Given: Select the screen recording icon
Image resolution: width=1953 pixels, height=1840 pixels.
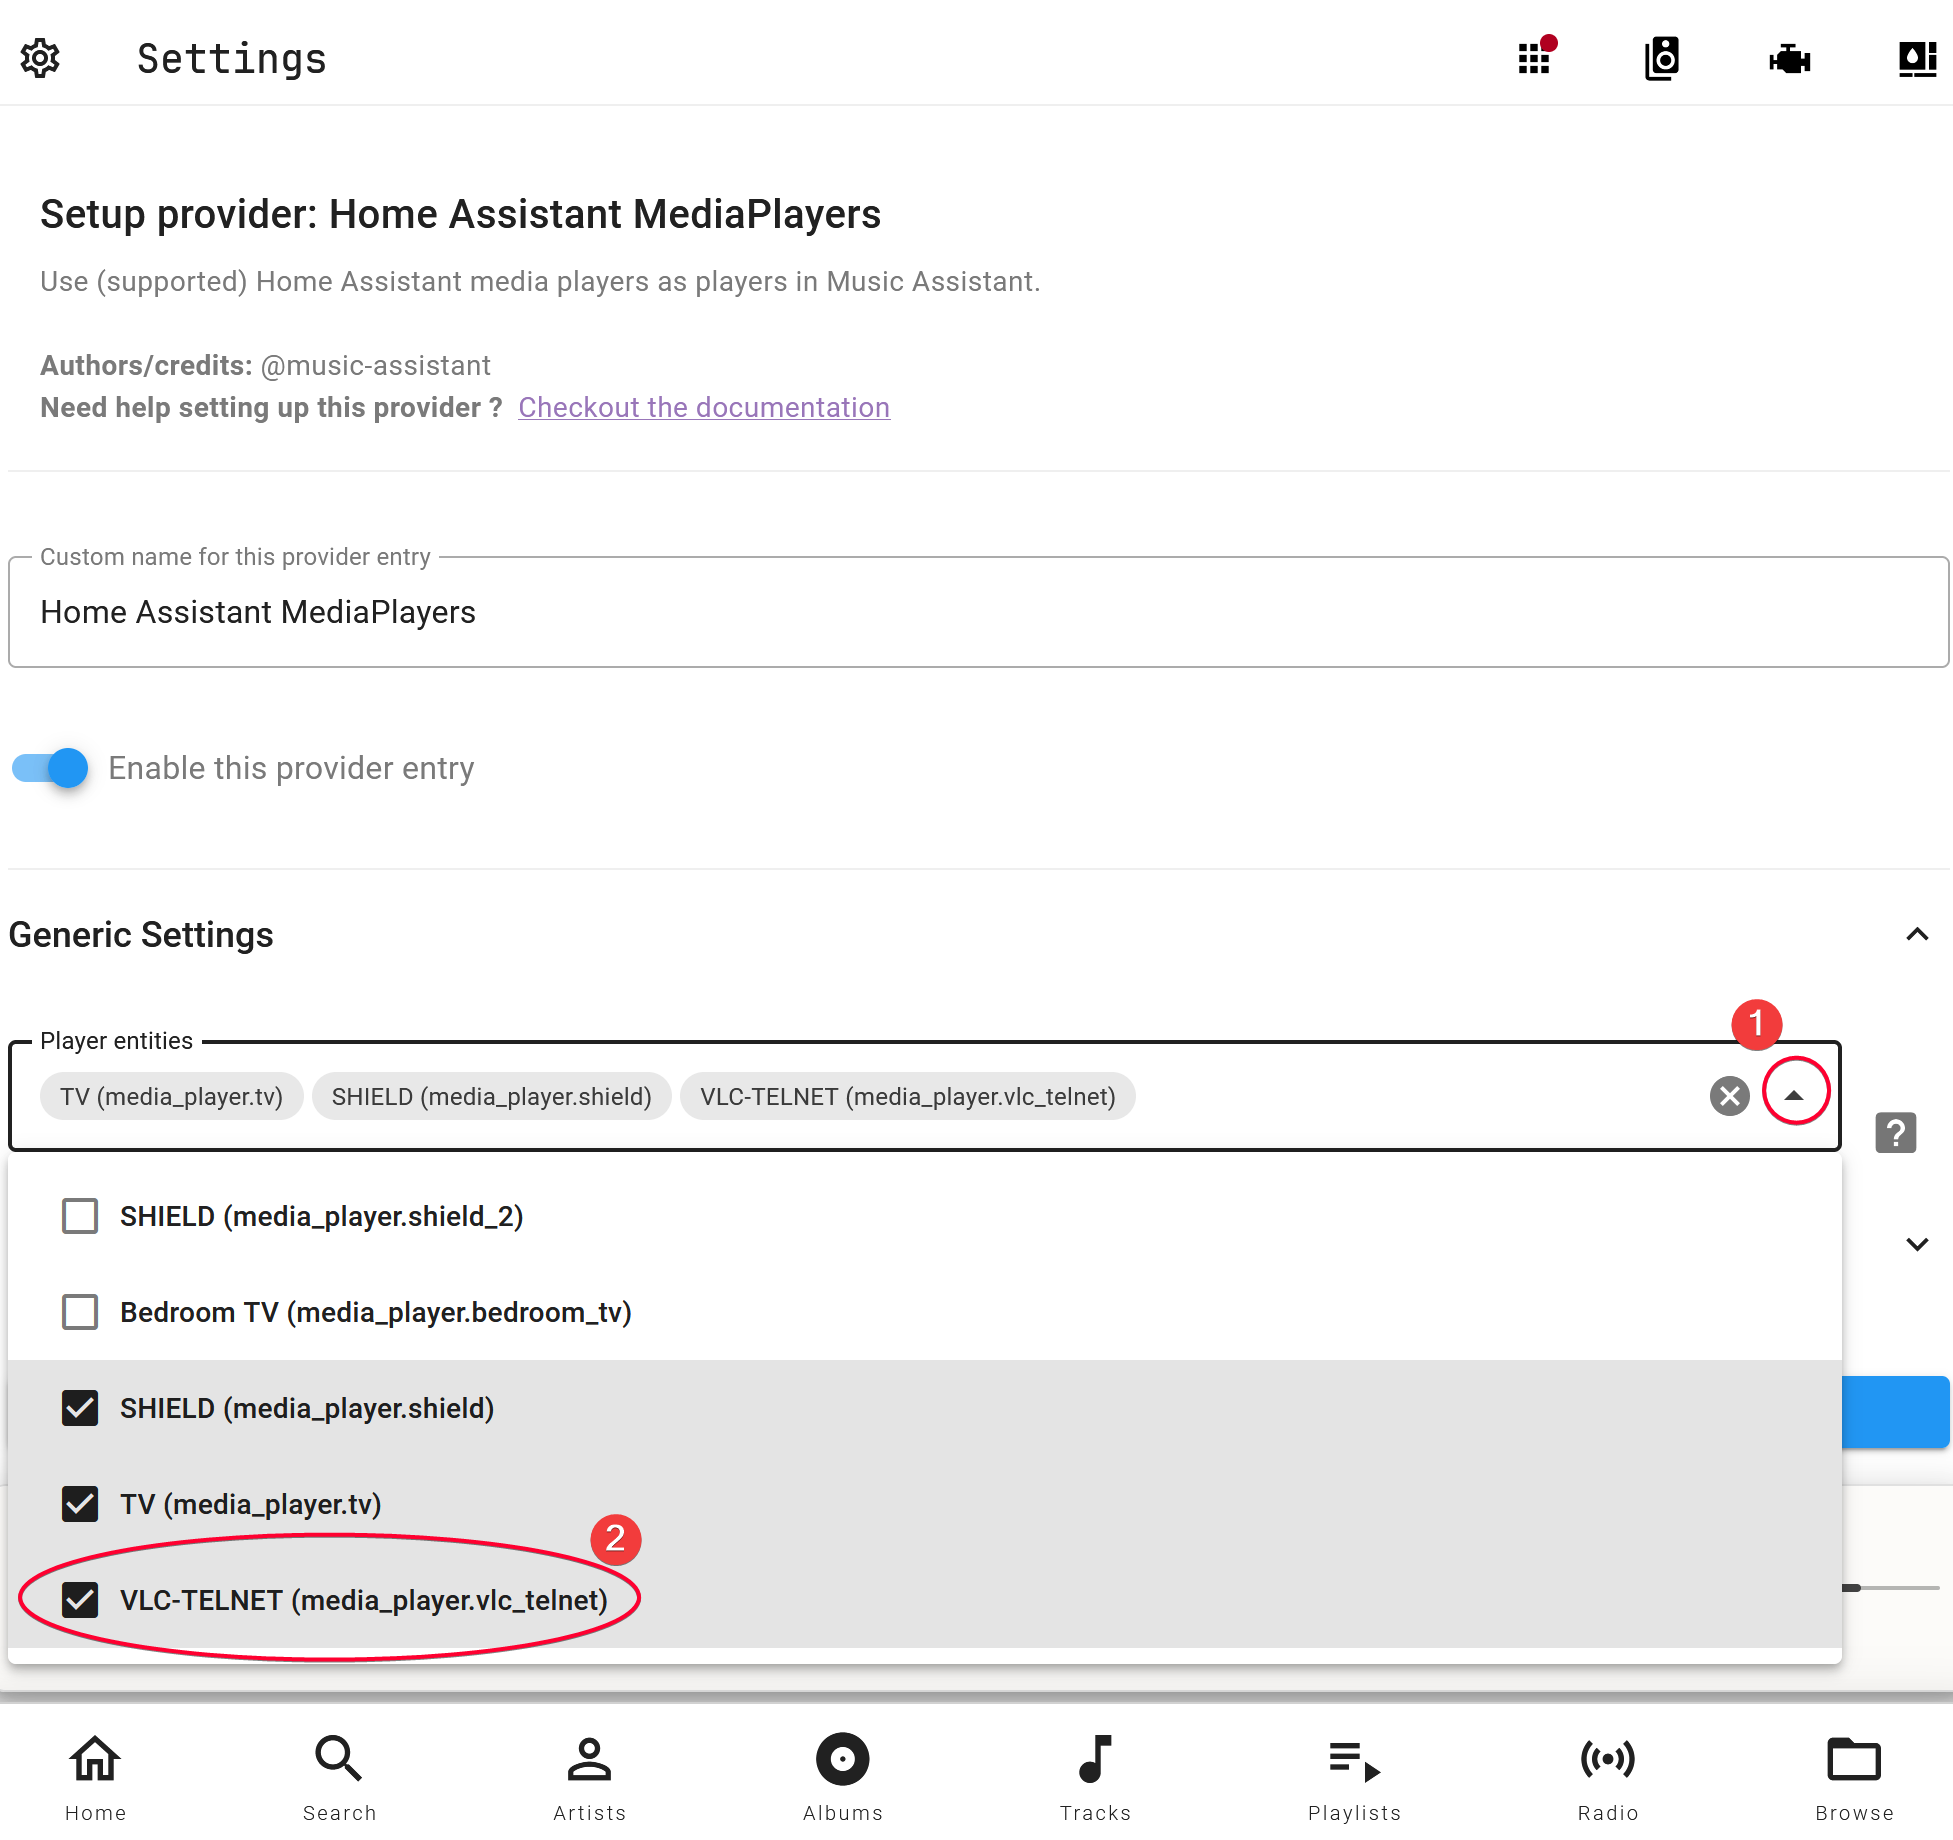Looking at the screenshot, I should [1790, 57].
